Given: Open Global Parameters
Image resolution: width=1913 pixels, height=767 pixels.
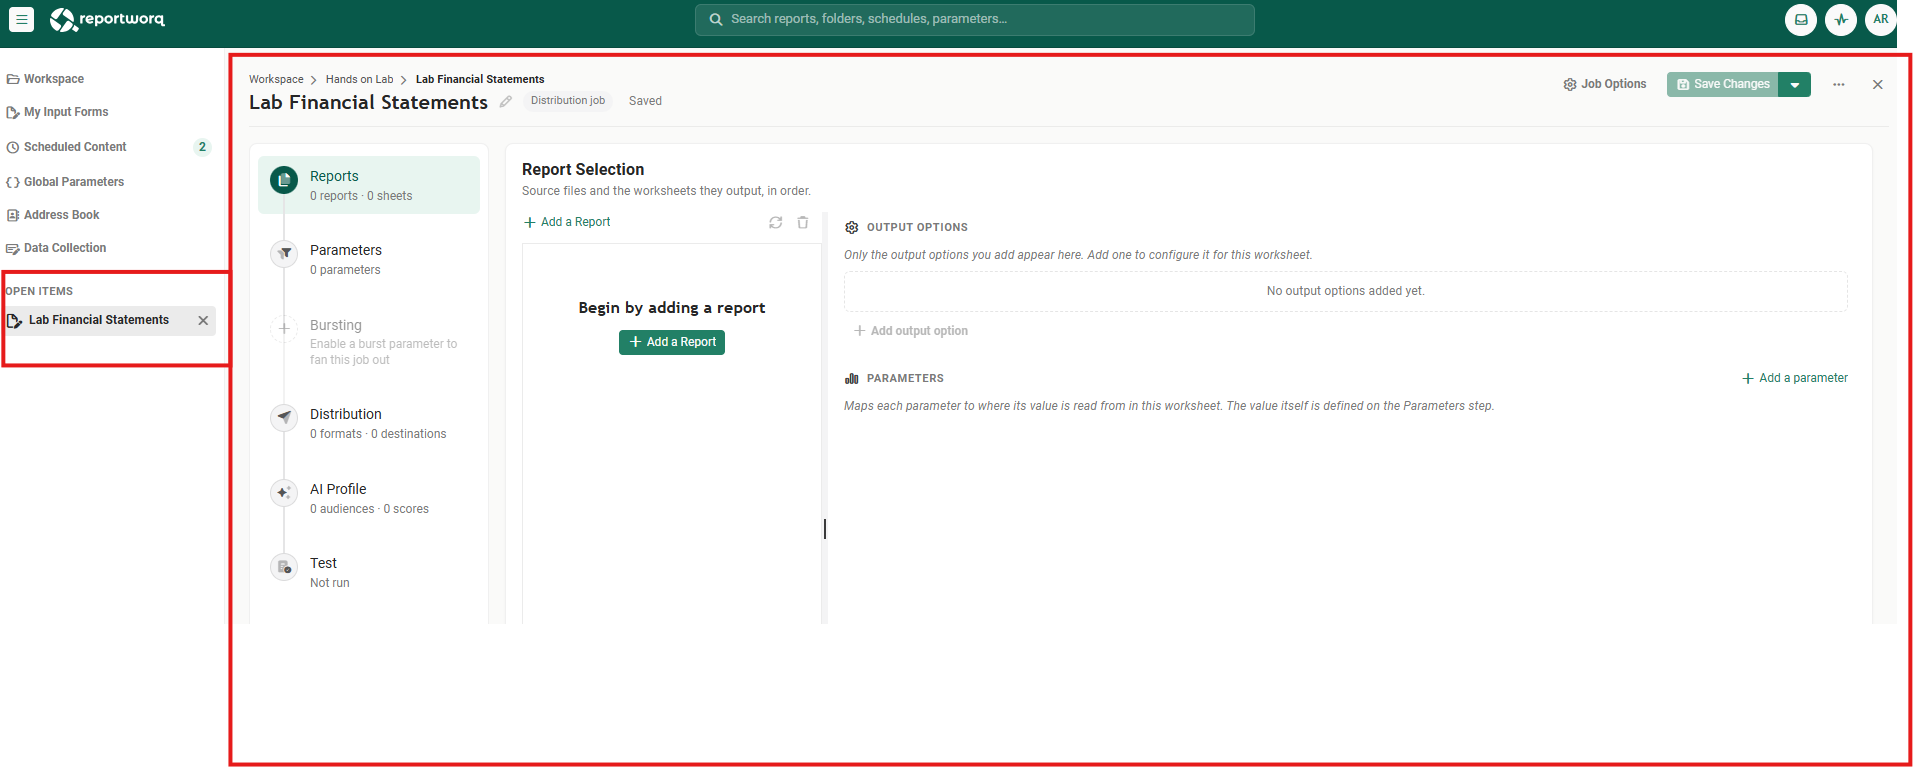Looking at the screenshot, I should 65,182.
